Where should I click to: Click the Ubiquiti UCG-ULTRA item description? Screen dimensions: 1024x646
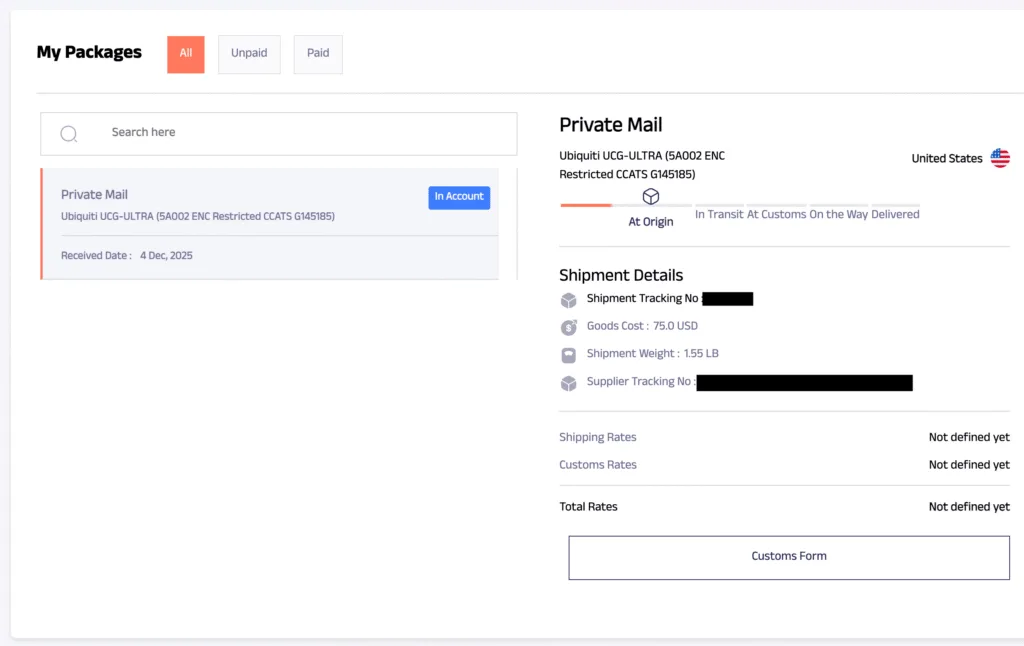[642, 165]
